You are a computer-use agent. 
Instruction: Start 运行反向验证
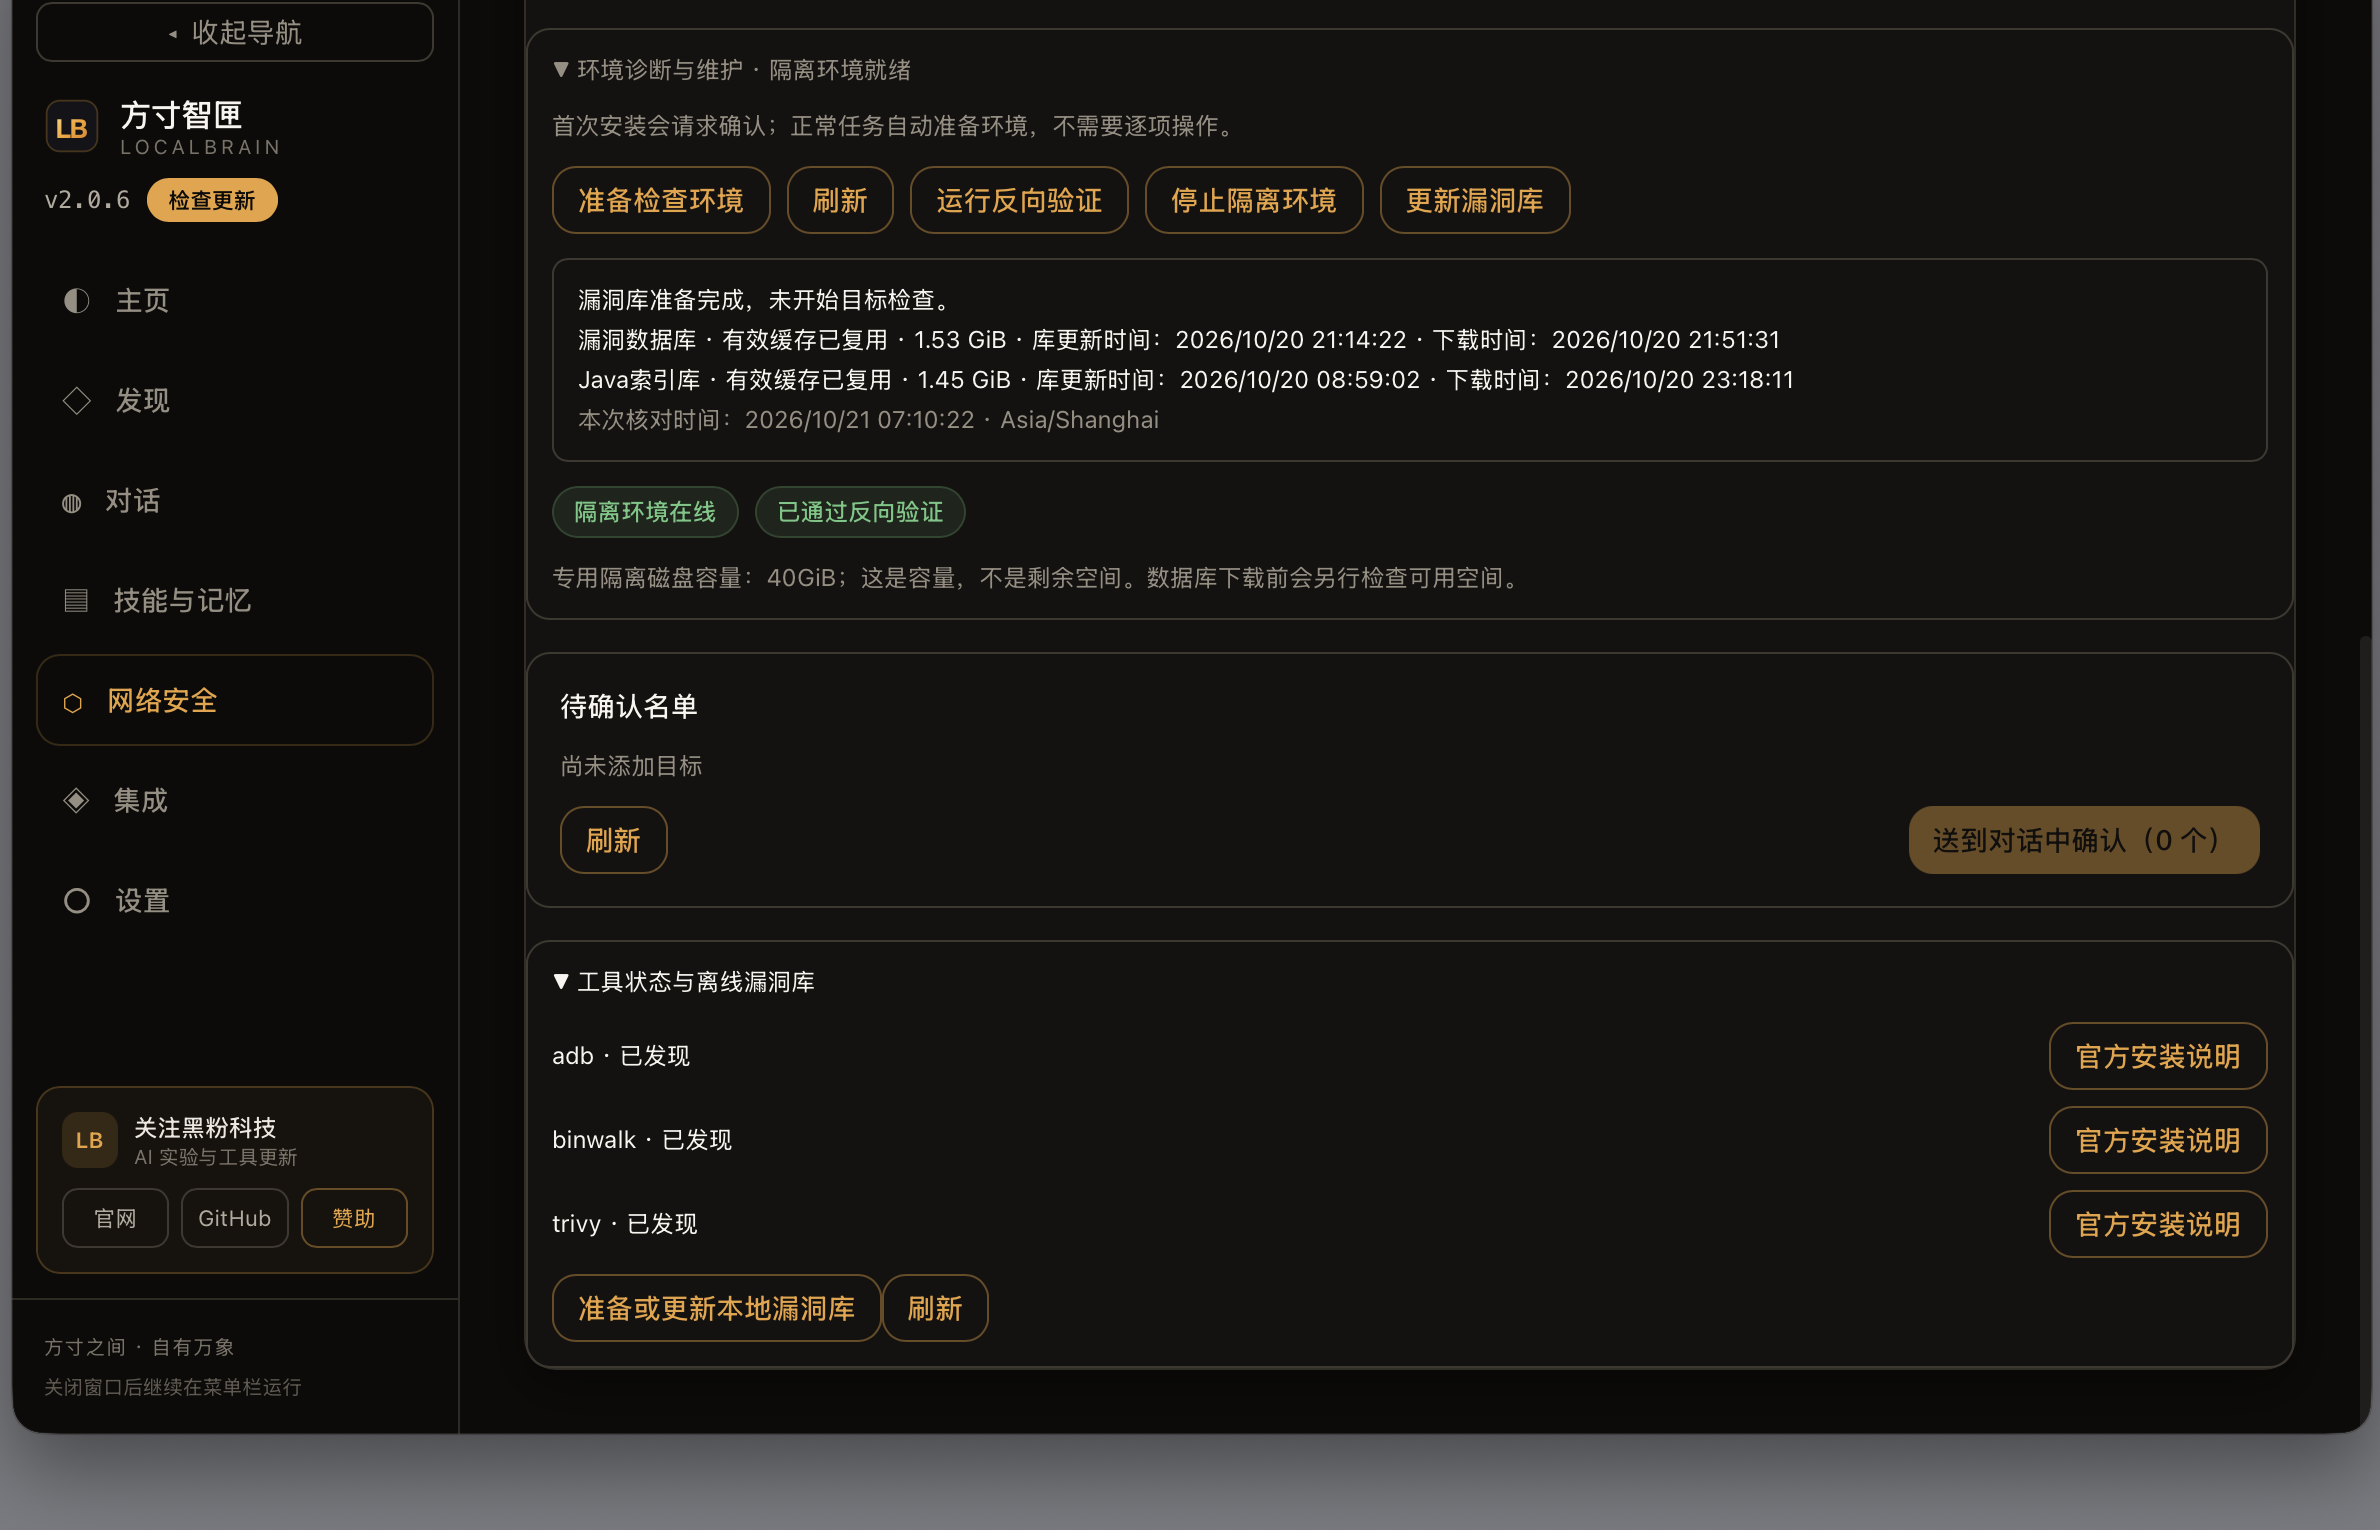coord(1019,200)
